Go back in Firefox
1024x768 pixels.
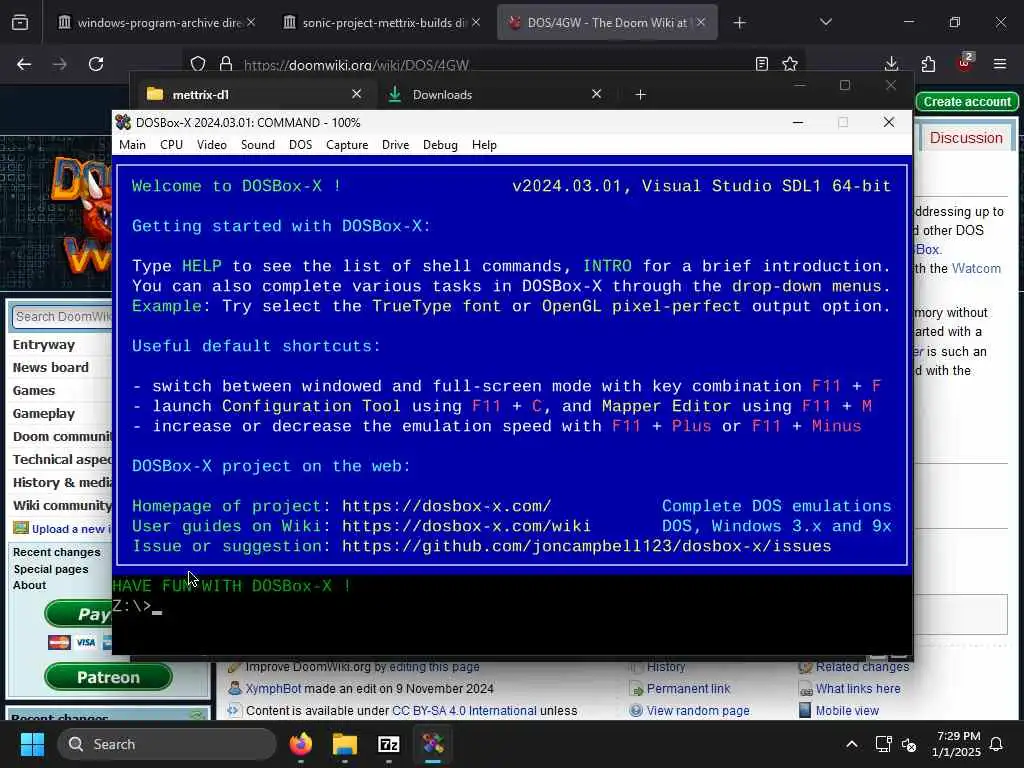[x=24, y=64]
